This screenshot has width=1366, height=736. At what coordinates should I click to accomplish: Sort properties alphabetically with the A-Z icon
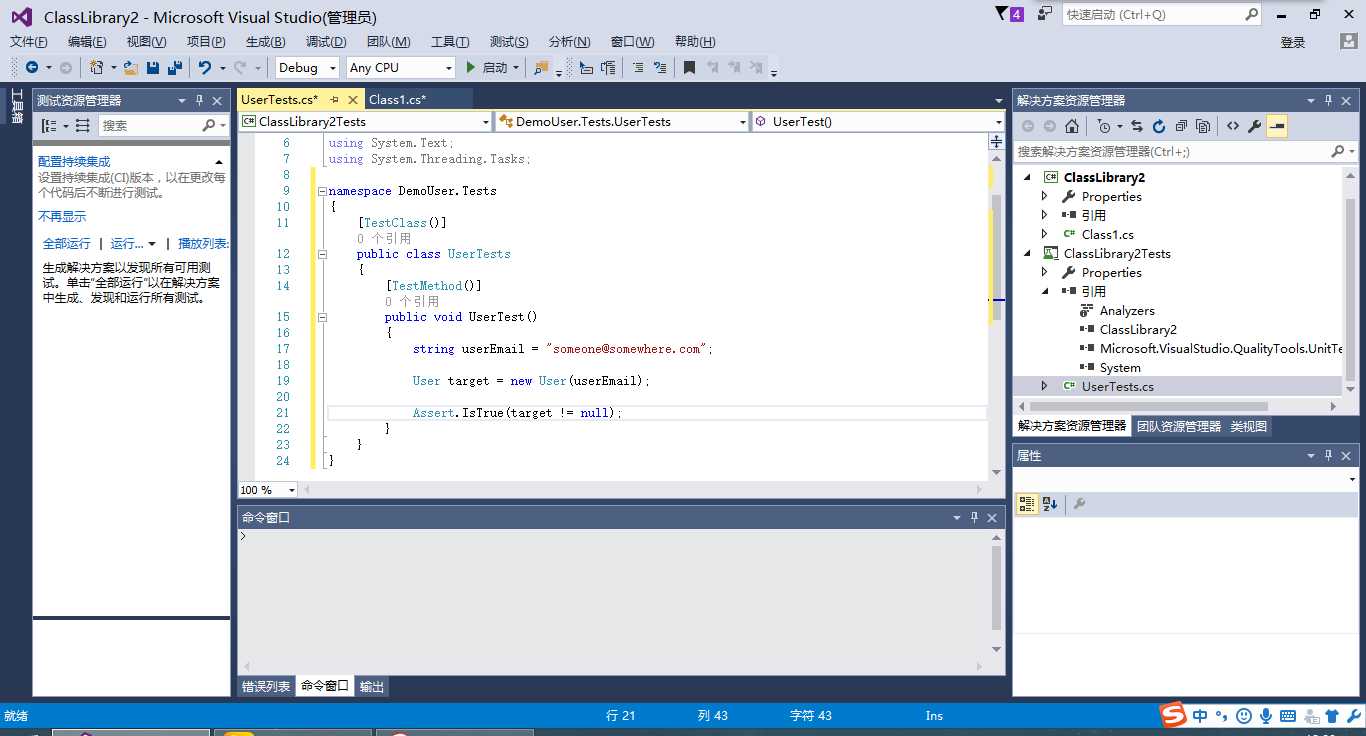pos(1050,504)
